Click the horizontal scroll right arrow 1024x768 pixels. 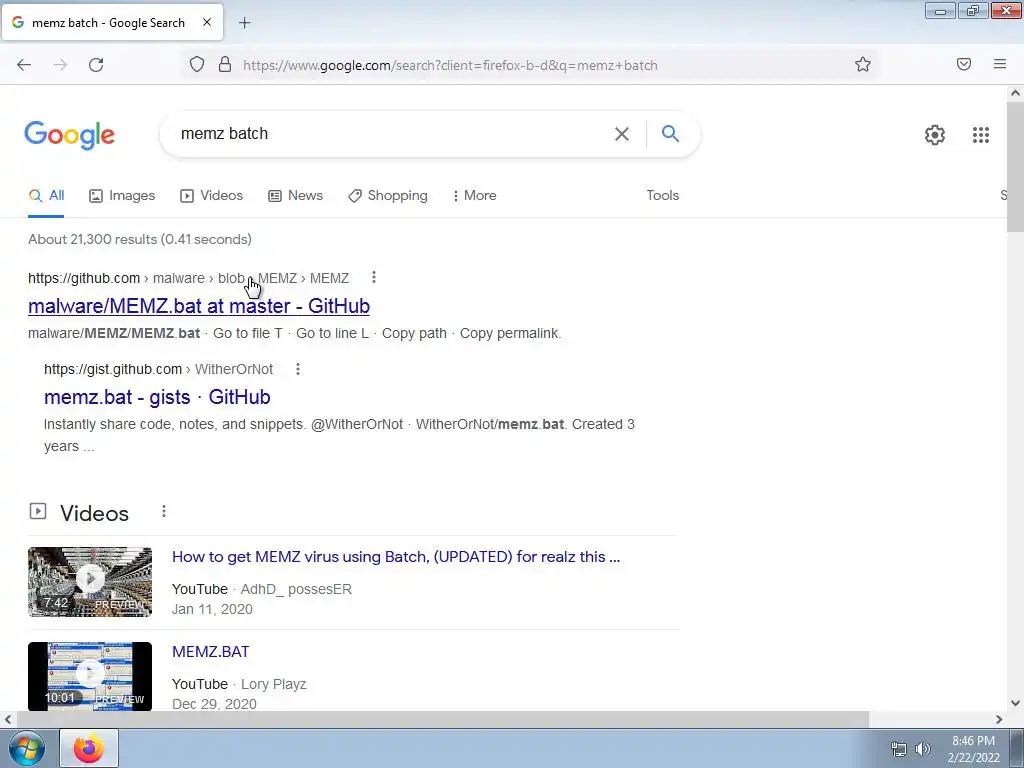click(x=999, y=719)
